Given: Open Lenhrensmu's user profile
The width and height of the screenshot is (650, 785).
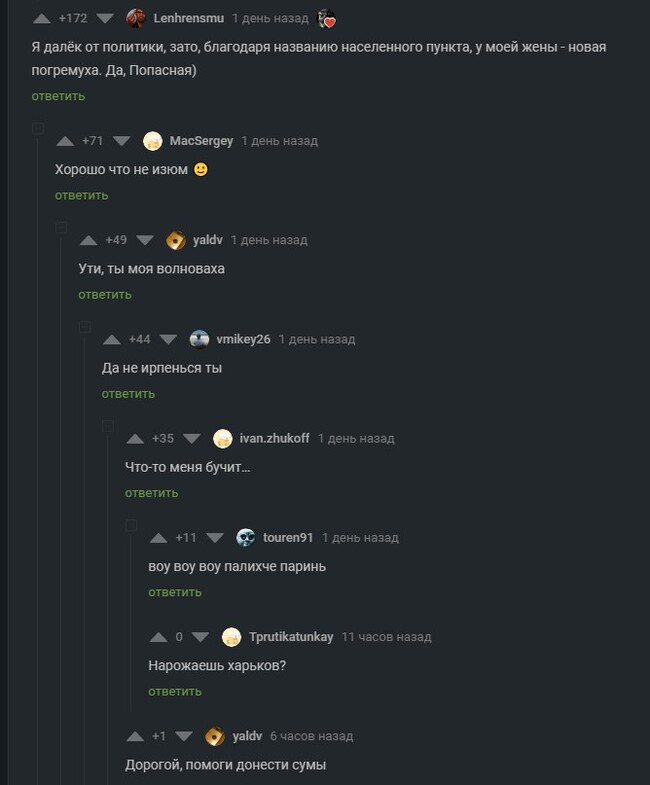Looking at the screenshot, I should click(188, 19).
